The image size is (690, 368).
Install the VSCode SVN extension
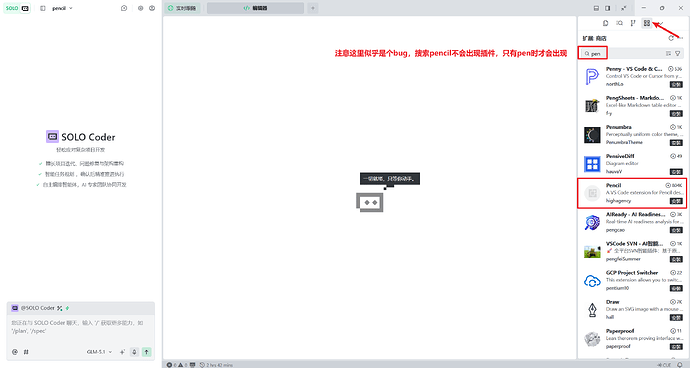(676, 259)
